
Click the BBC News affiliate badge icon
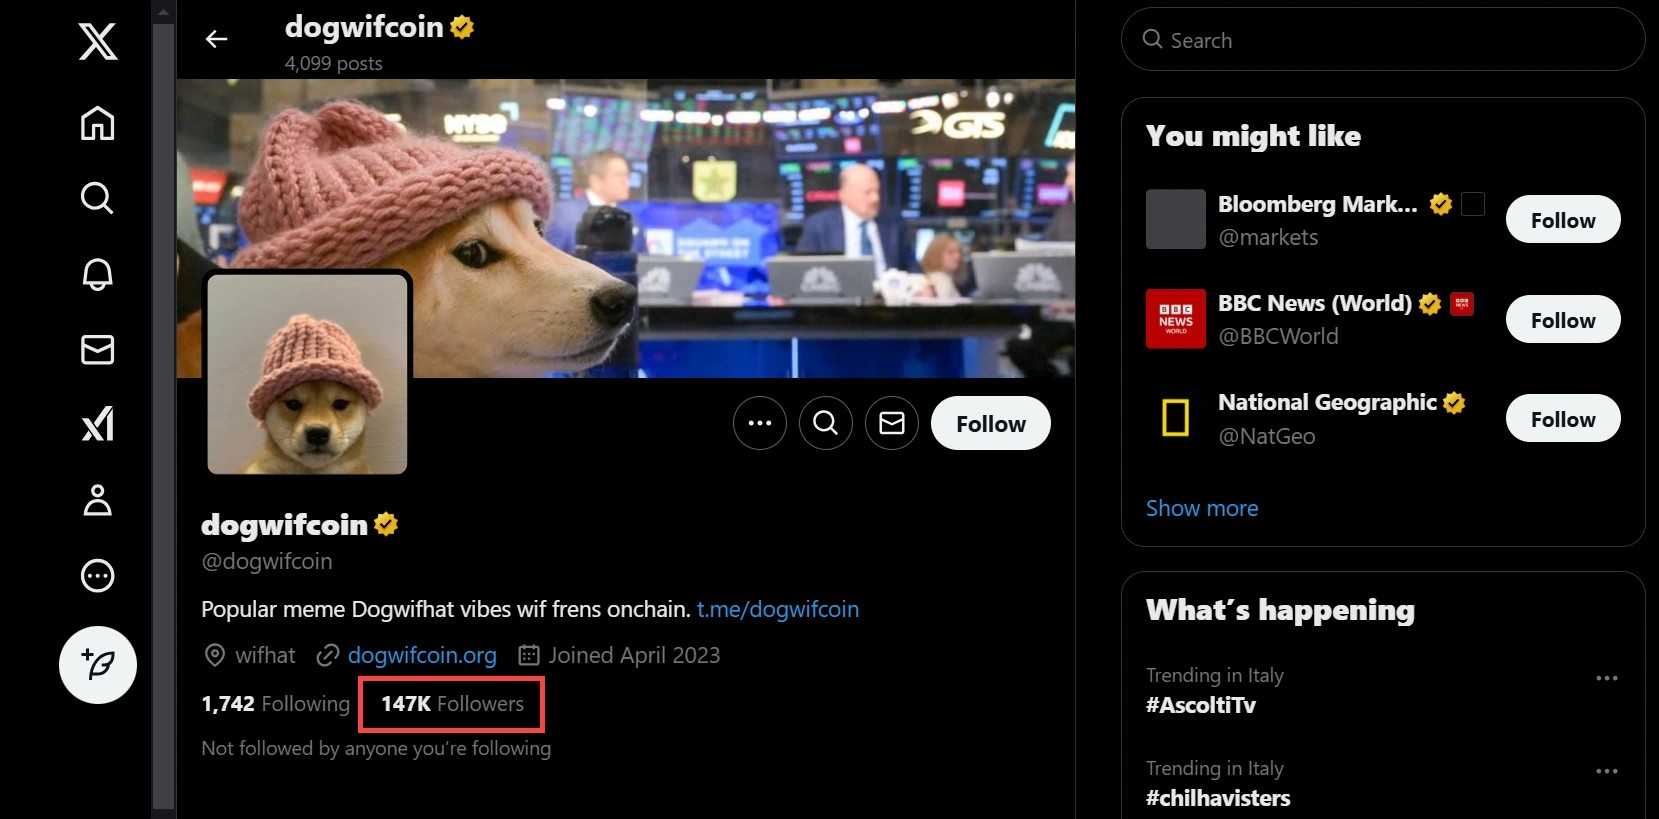pyautogui.click(x=1462, y=304)
